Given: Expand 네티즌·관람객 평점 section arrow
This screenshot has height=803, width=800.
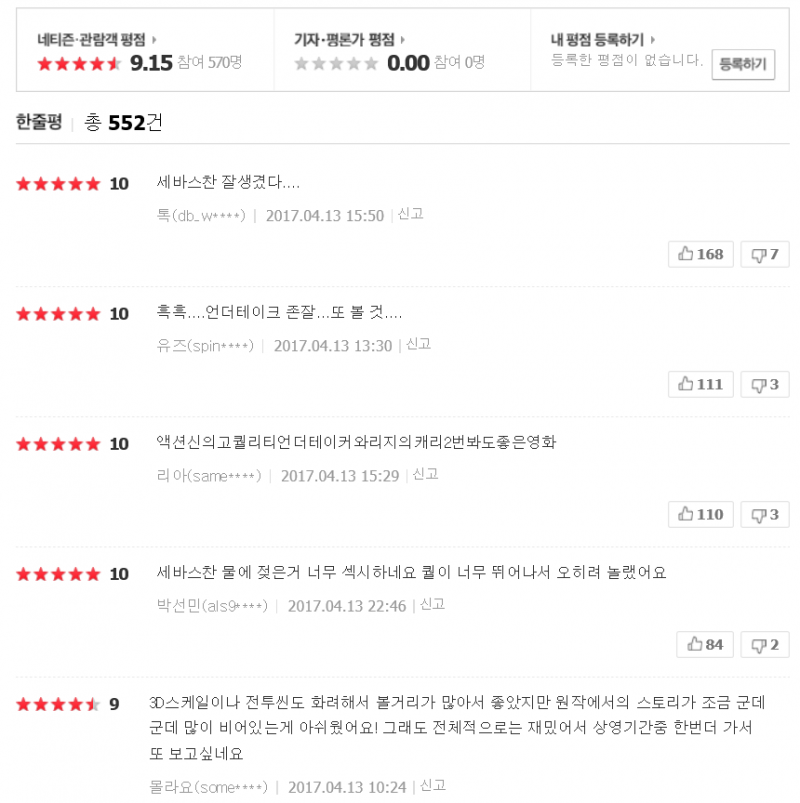Looking at the screenshot, I should [154, 40].
